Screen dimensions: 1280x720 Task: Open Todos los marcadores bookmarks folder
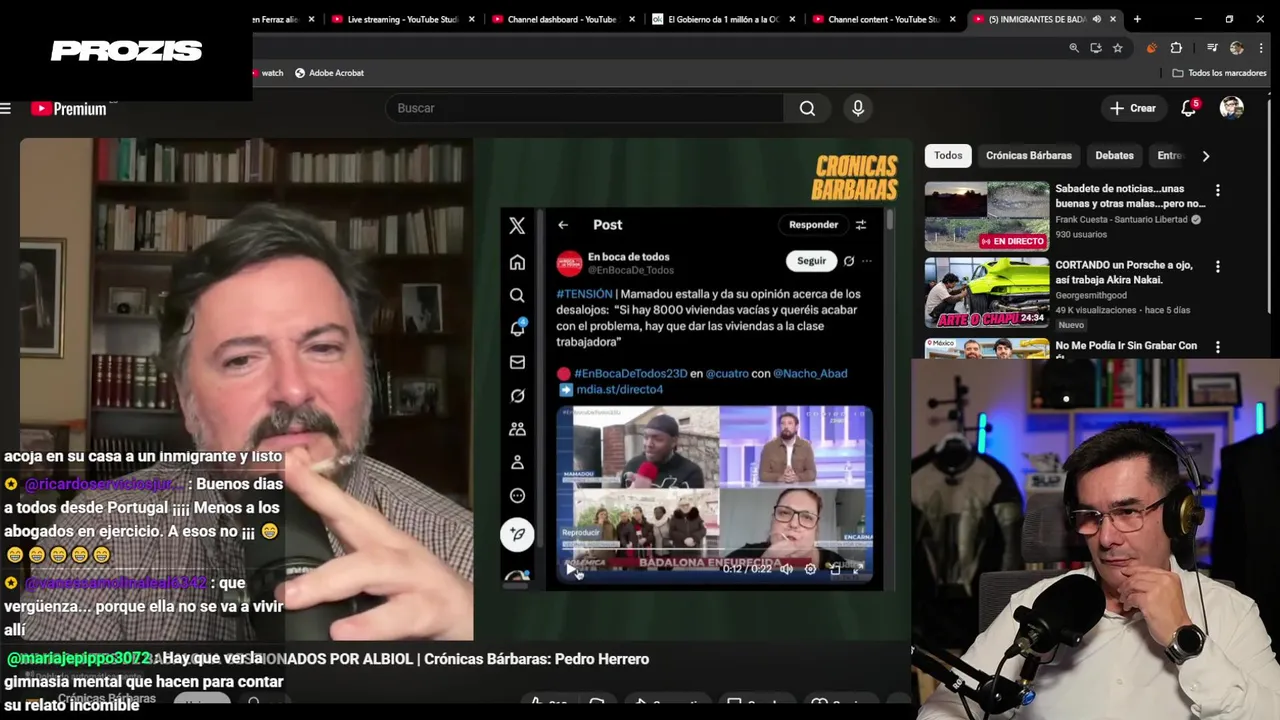pos(1219,73)
